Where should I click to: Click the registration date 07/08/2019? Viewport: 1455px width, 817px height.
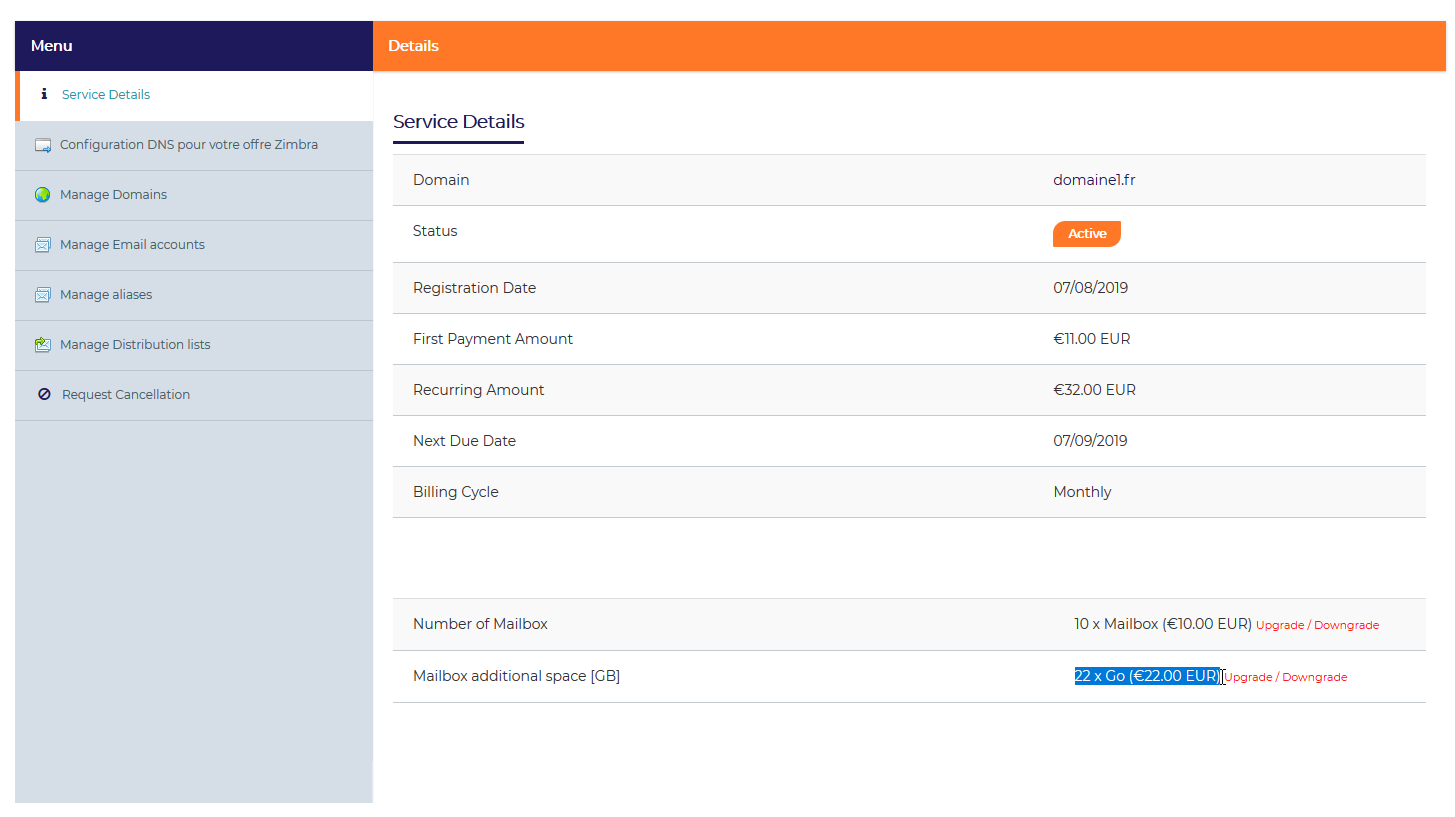pos(1090,288)
